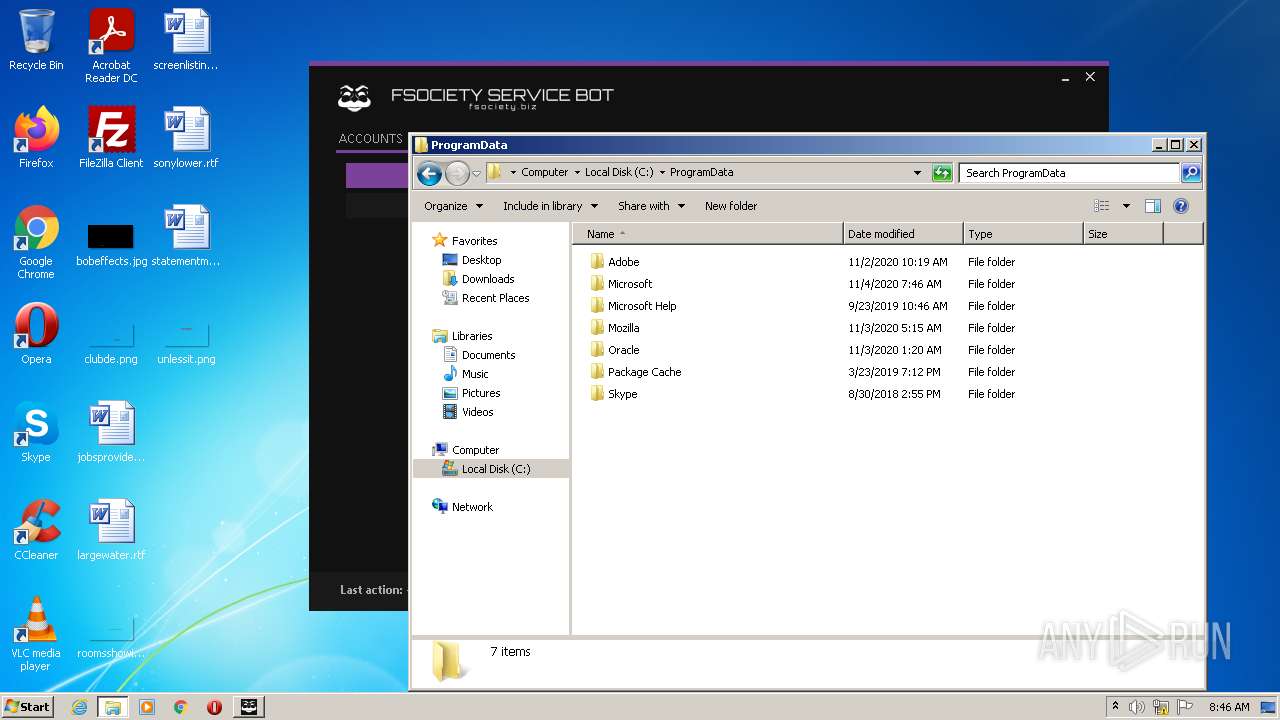The height and width of the screenshot is (720, 1280).
Task: Launch Google Chrome desktop shortcut
Action: tap(36, 242)
